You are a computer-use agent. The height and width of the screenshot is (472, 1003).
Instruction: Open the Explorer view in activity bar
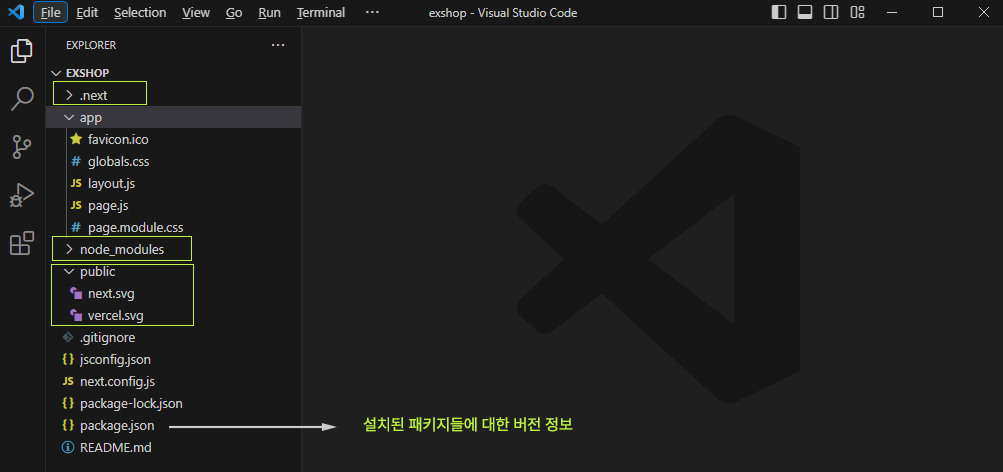tap(22, 51)
